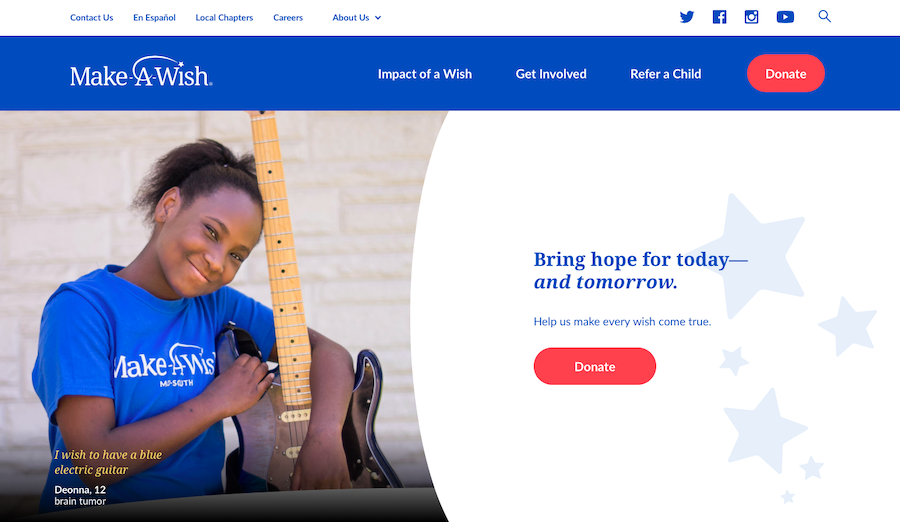Viewport: 900px width, 522px height.
Task: Click the Donate button below hero text
Action: (x=595, y=366)
